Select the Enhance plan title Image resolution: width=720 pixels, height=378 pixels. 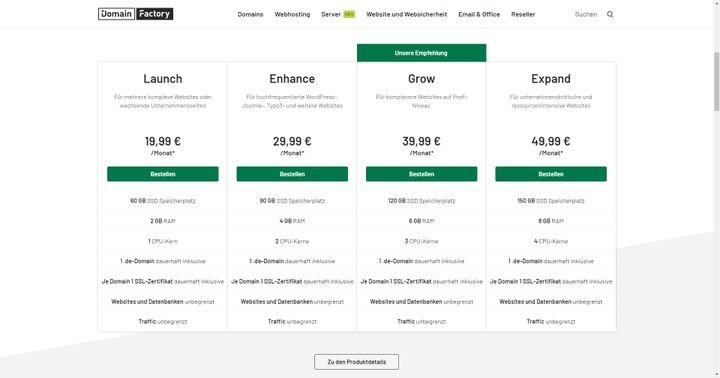click(292, 79)
